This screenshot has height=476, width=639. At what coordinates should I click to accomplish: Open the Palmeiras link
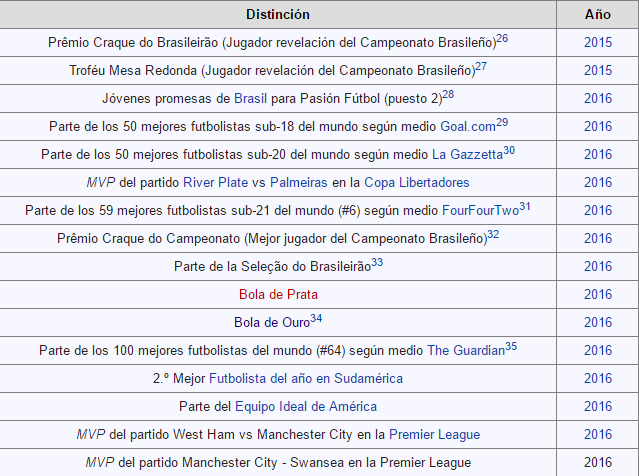[x=301, y=183]
